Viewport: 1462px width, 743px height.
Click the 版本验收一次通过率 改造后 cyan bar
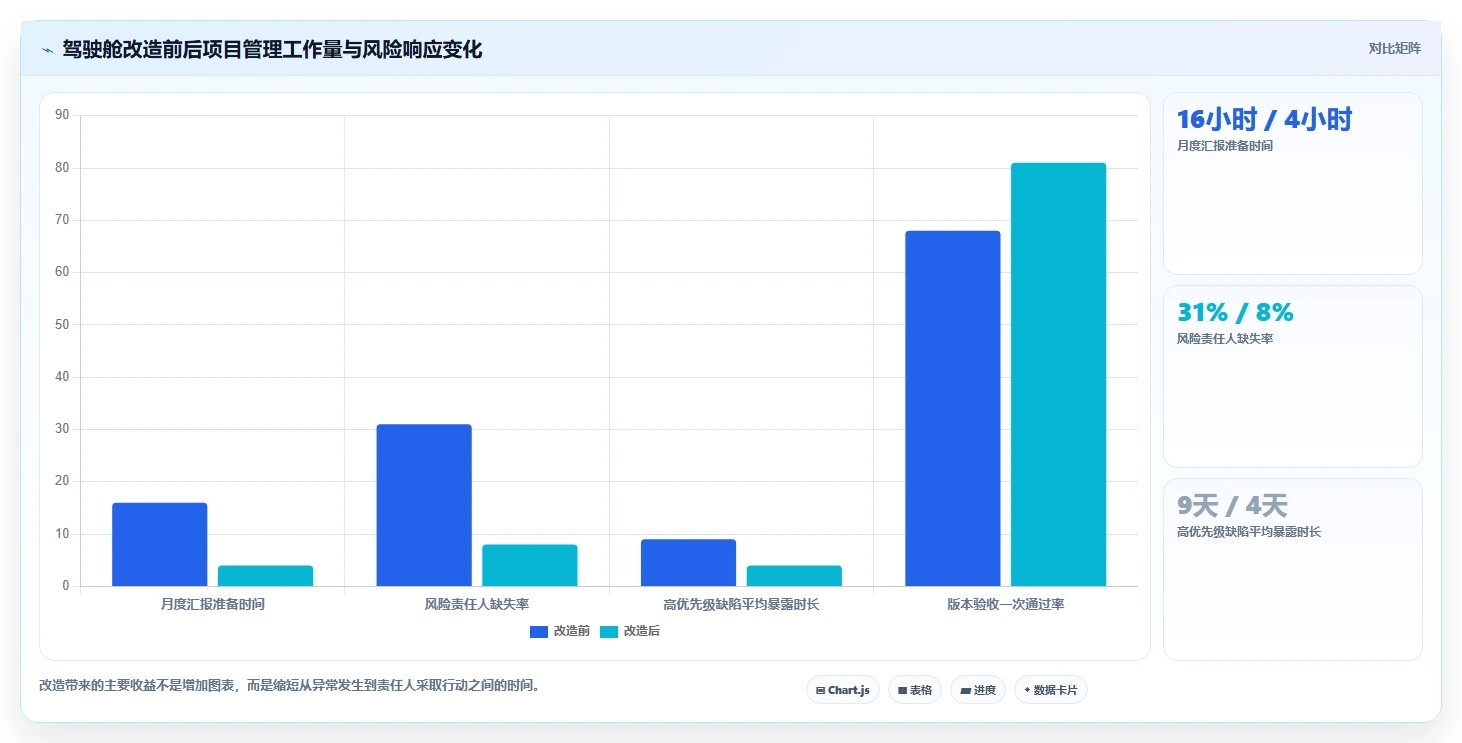pyautogui.click(x=1058, y=374)
